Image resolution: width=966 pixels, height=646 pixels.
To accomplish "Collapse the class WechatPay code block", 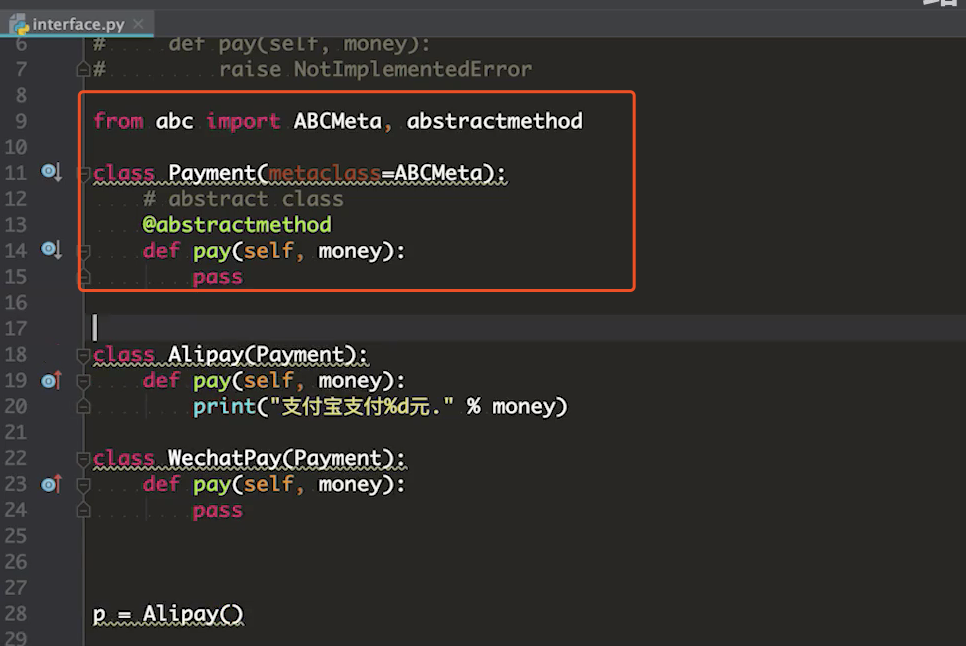I will coord(83,458).
